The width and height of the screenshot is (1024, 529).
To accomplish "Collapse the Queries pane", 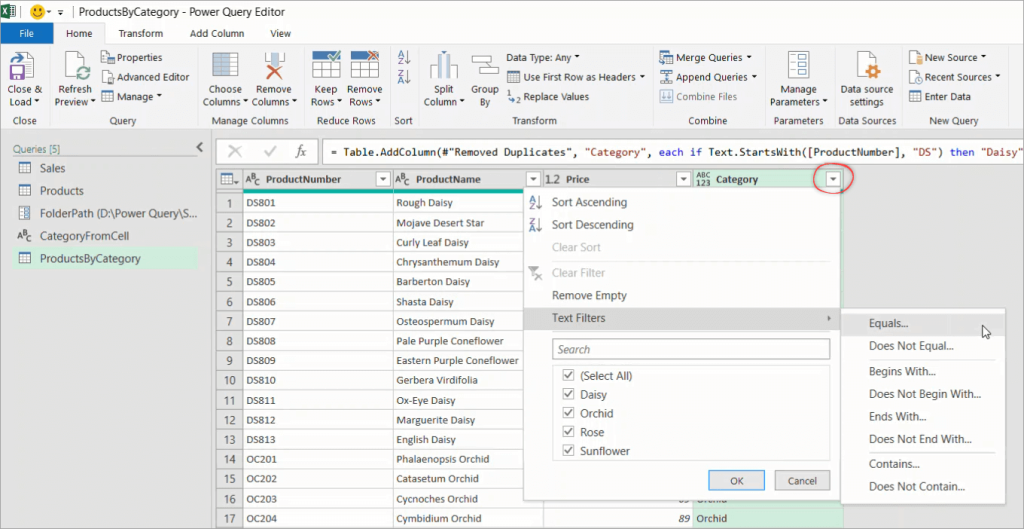I will point(200,148).
